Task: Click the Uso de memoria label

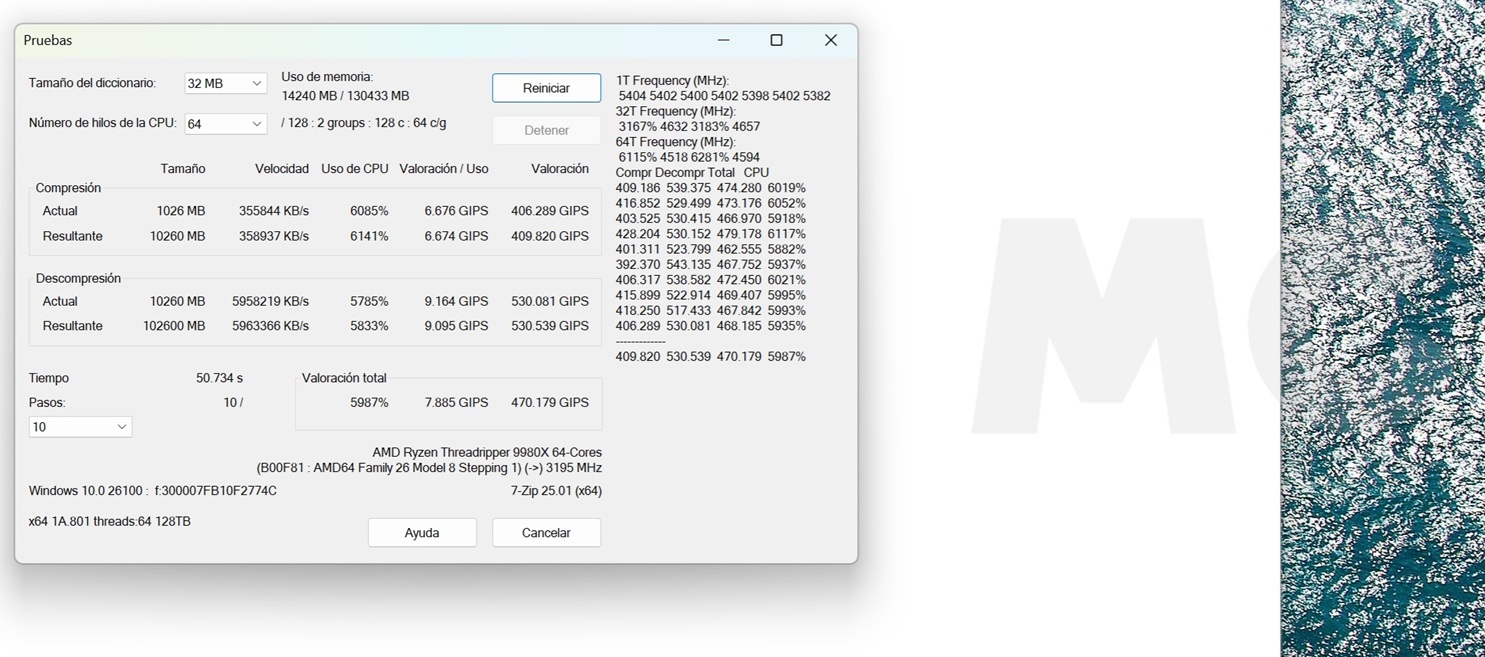Action: [x=327, y=77]
